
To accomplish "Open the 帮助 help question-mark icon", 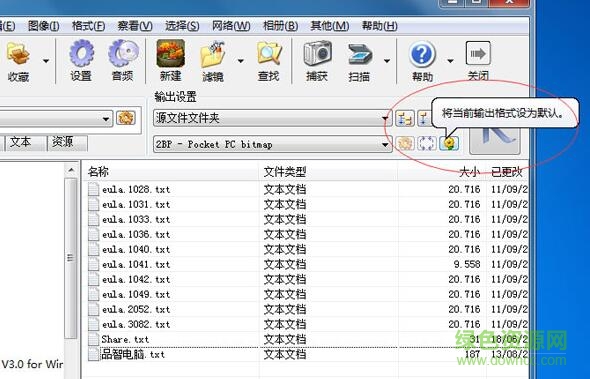I will (x=422, y=62).
